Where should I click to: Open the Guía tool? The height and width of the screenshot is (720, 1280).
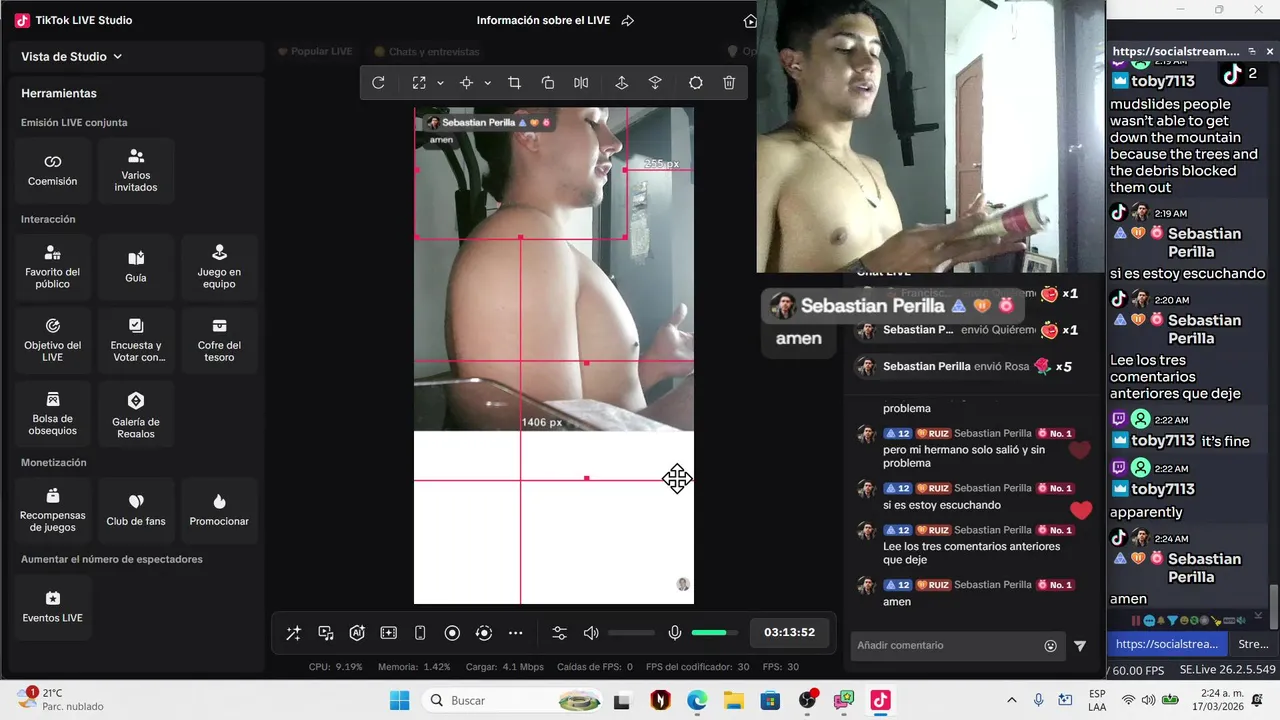pos(136,267)
